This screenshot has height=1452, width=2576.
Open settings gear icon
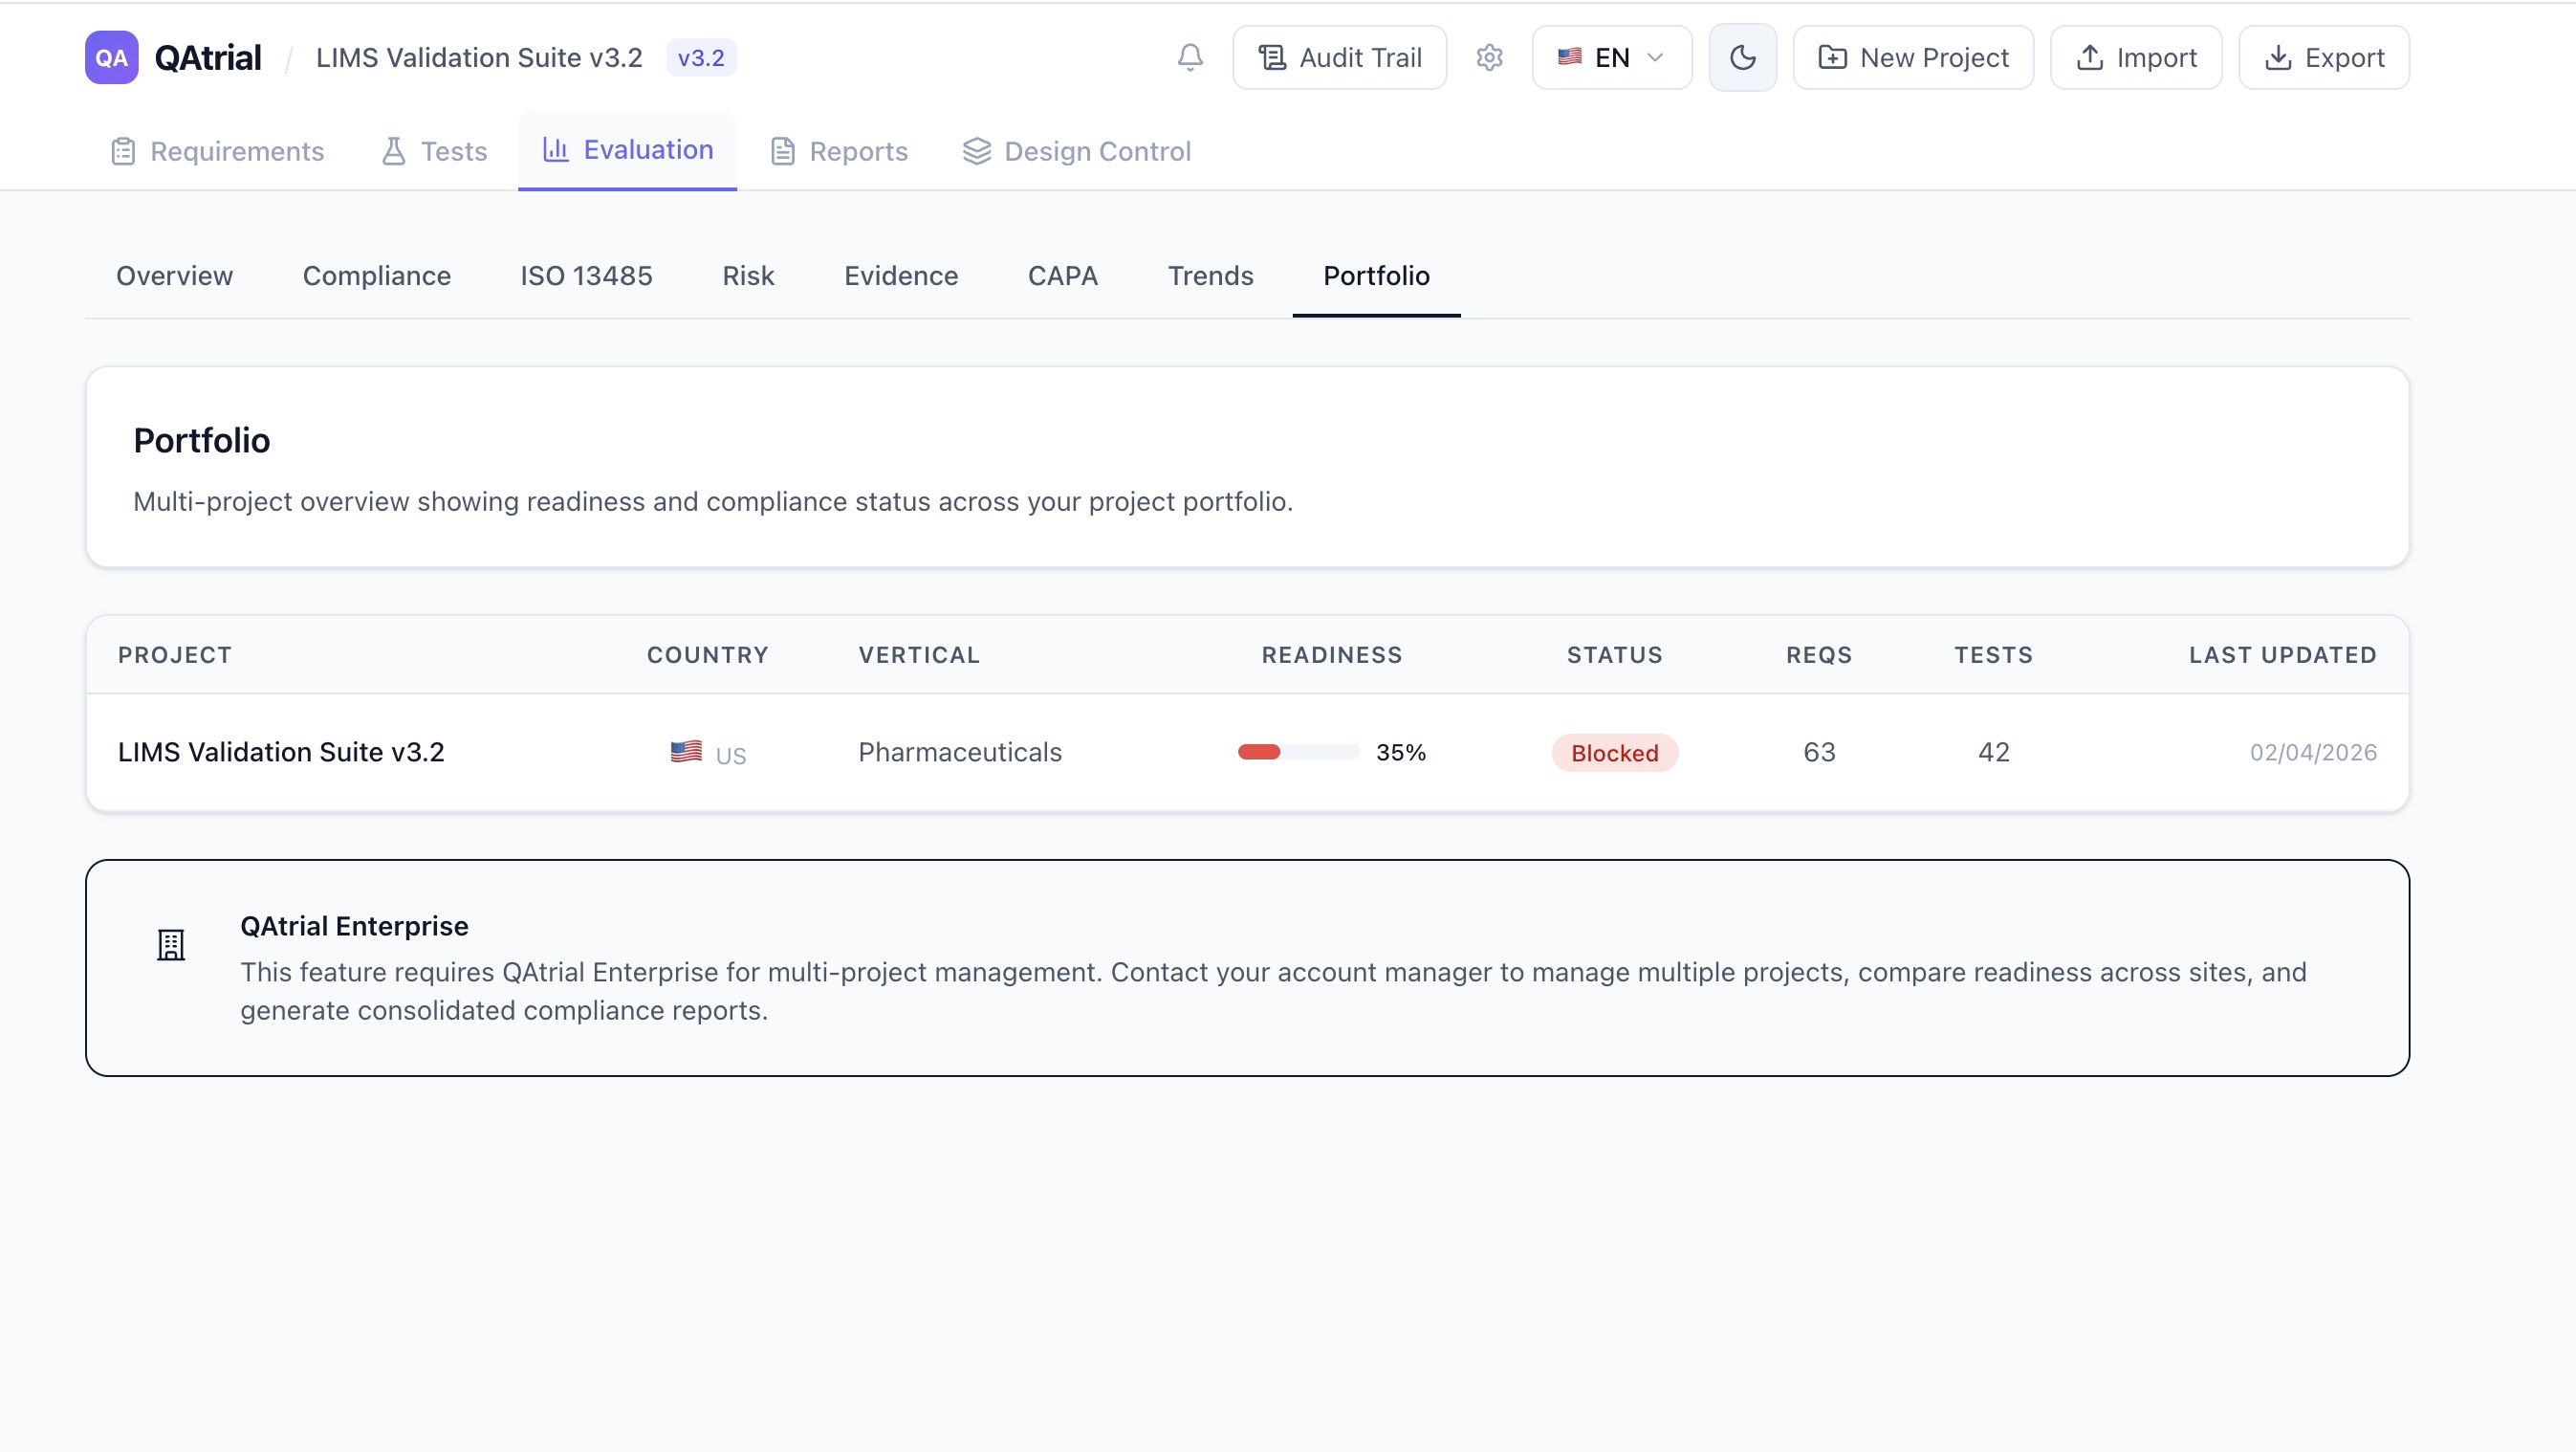pyautogui.click(x=1489, y=58)
